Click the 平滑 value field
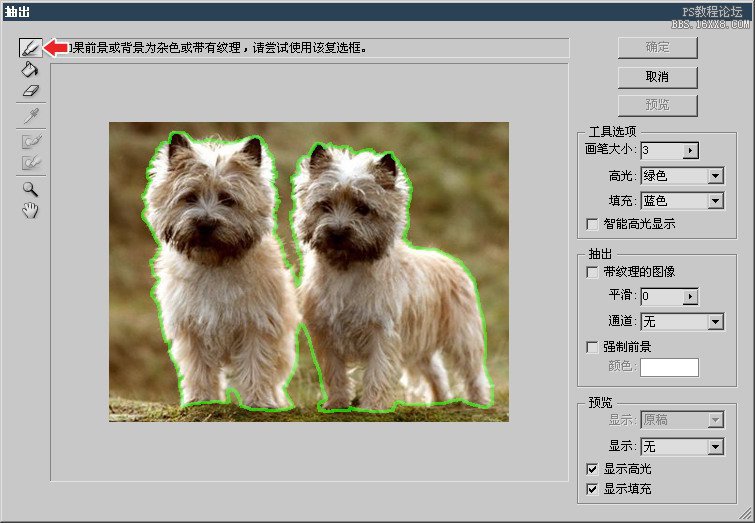755x523 pixels. tap(662, 296)
